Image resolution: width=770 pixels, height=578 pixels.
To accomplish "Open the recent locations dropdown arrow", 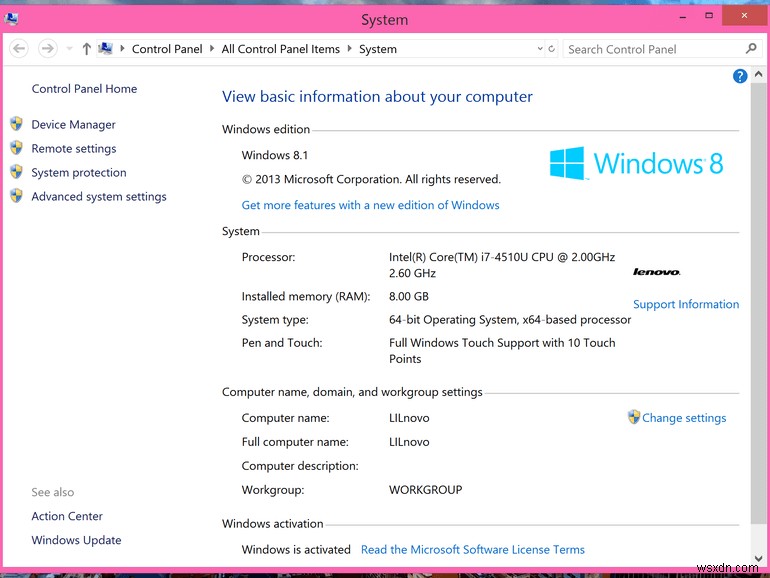I will (69, 49).
